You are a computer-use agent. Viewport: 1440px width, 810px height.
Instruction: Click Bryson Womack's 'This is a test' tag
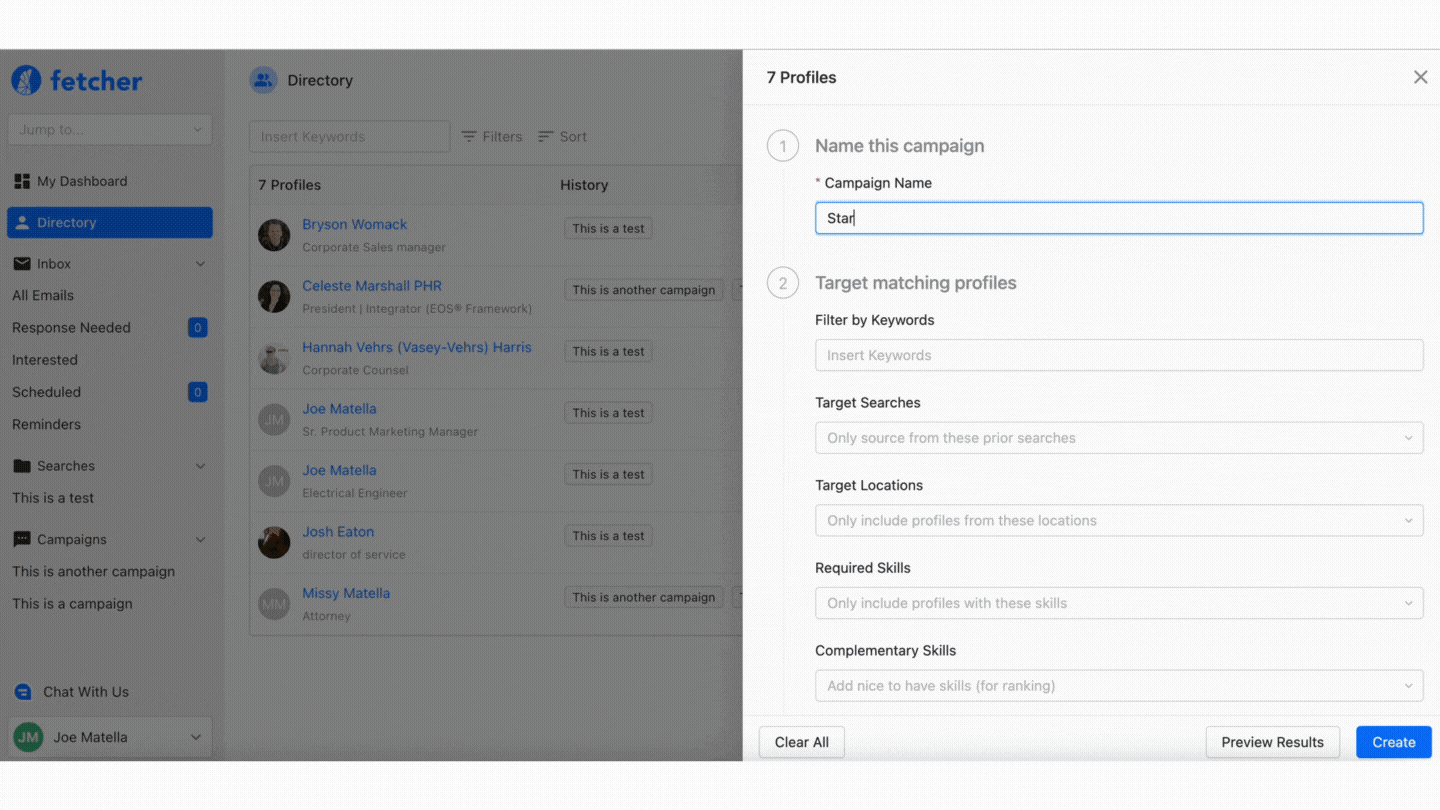point(608,228)
